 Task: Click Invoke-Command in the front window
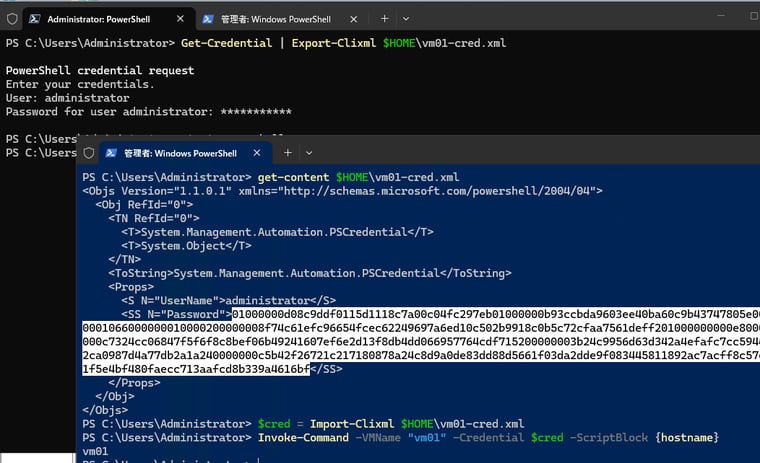pos(303,438)
